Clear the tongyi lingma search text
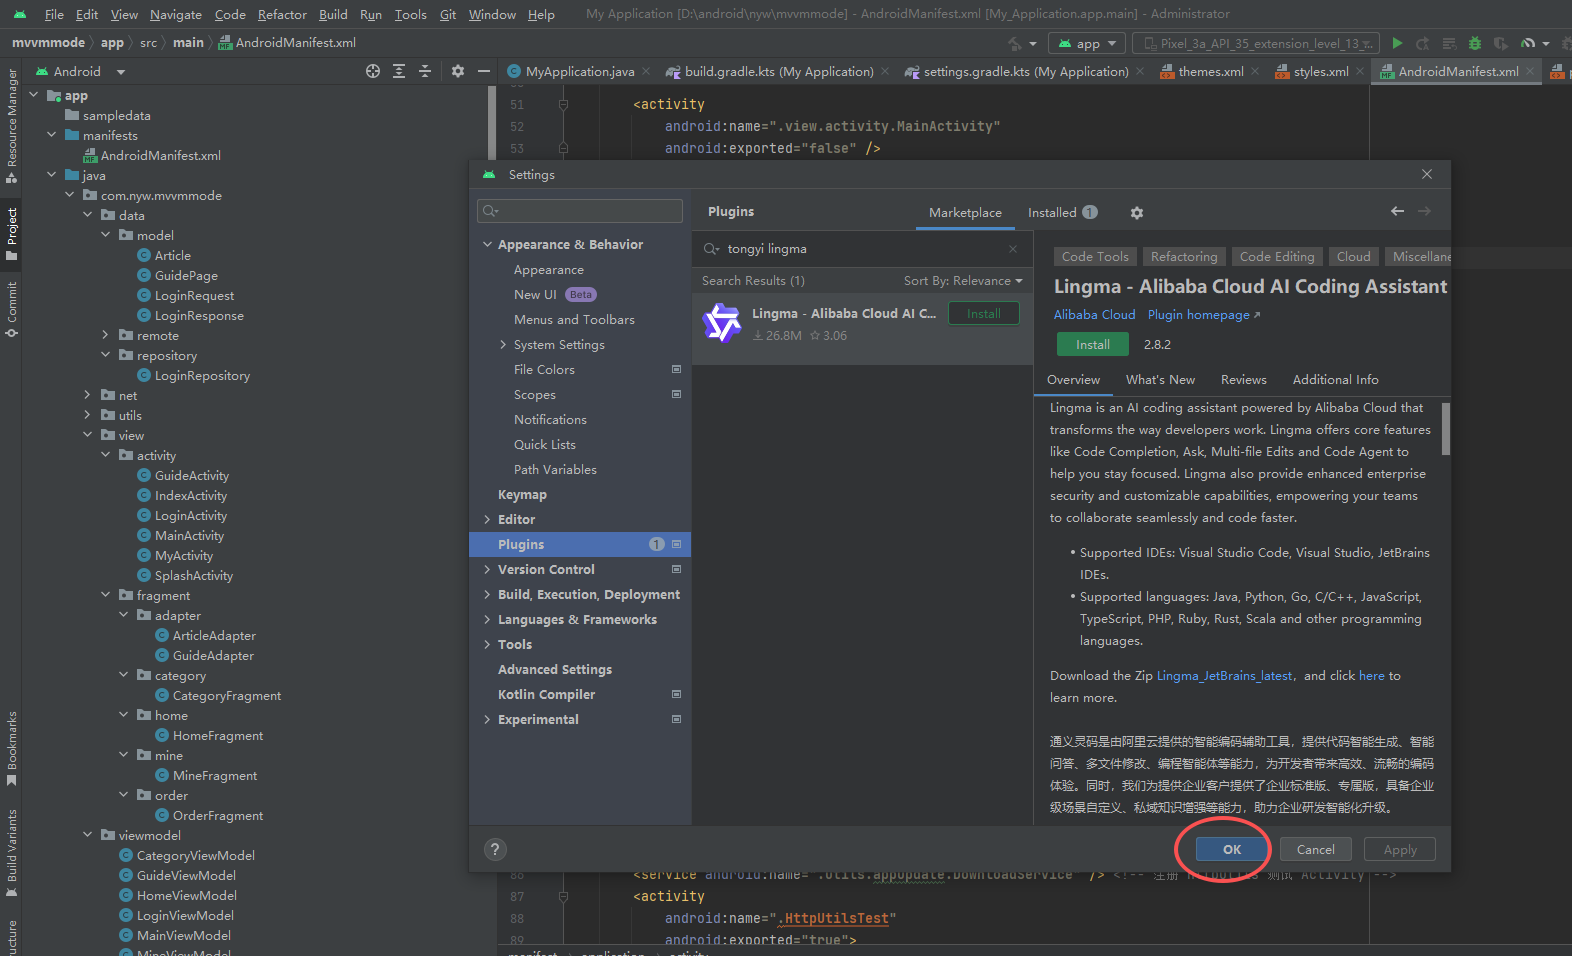This screenshot has width=1572, height=956. pyautogui.click(x=1013, y=249)
